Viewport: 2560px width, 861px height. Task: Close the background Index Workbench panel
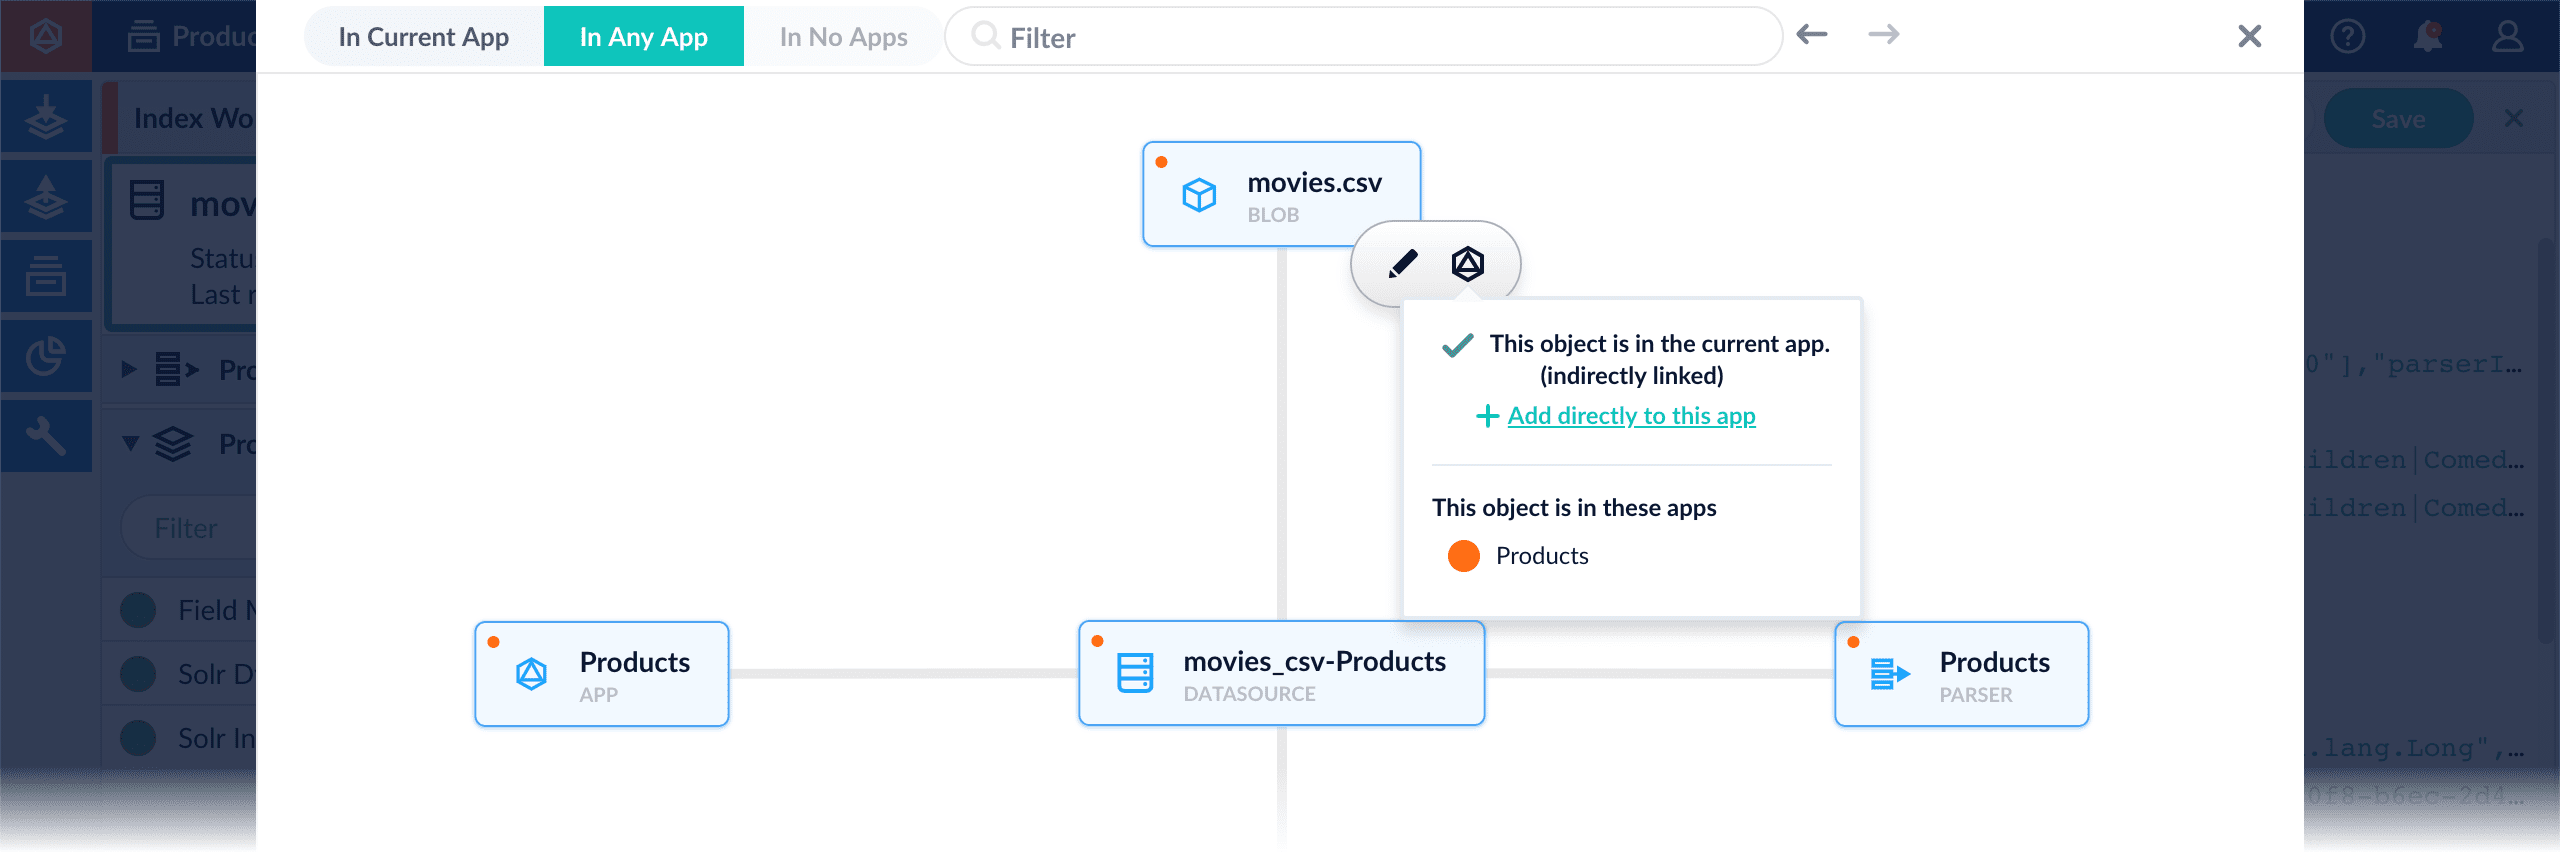coord(2514,118)
